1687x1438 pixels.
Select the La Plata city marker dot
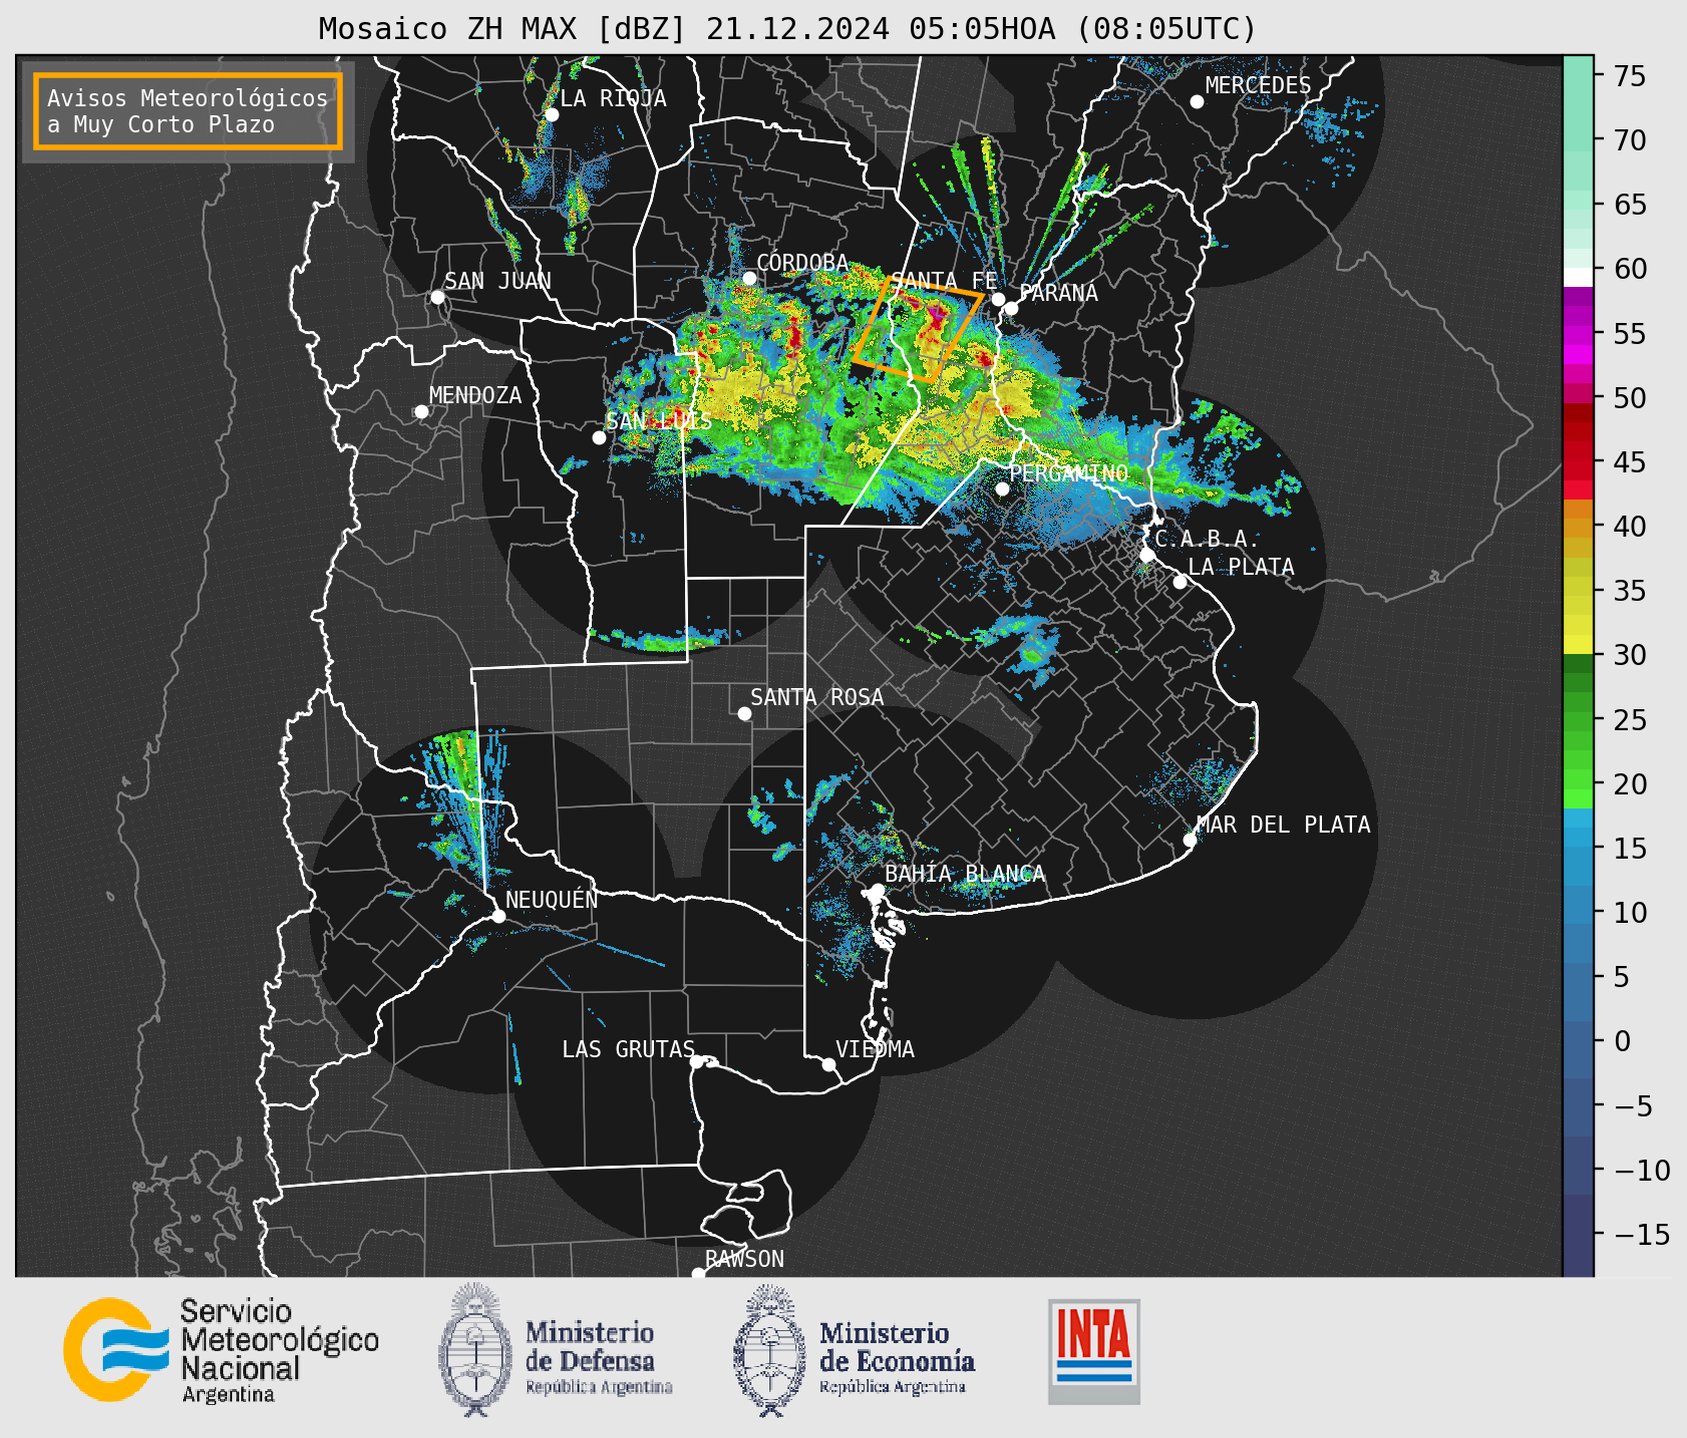click(1180, 582)
